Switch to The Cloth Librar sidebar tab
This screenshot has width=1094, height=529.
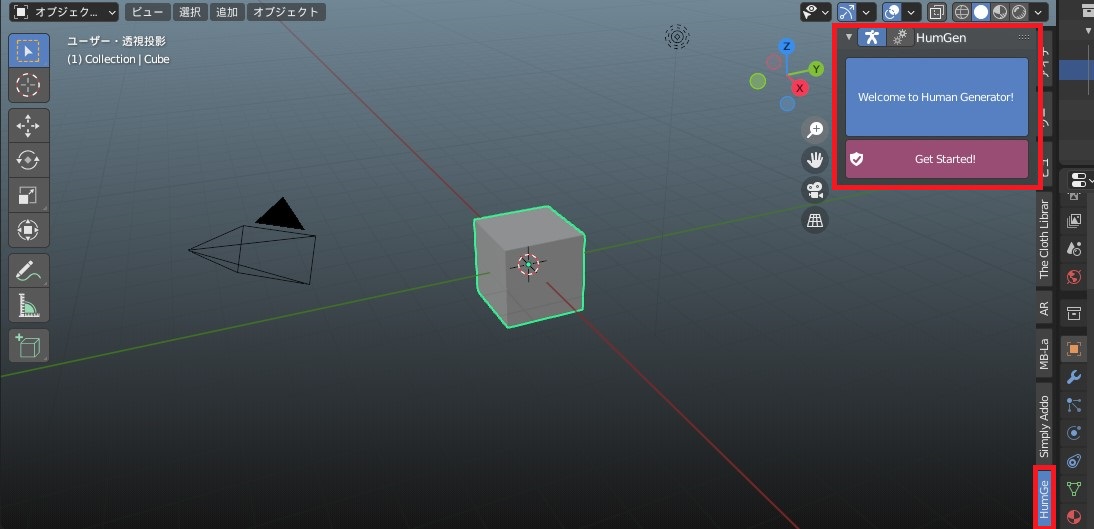(1044, 239)
